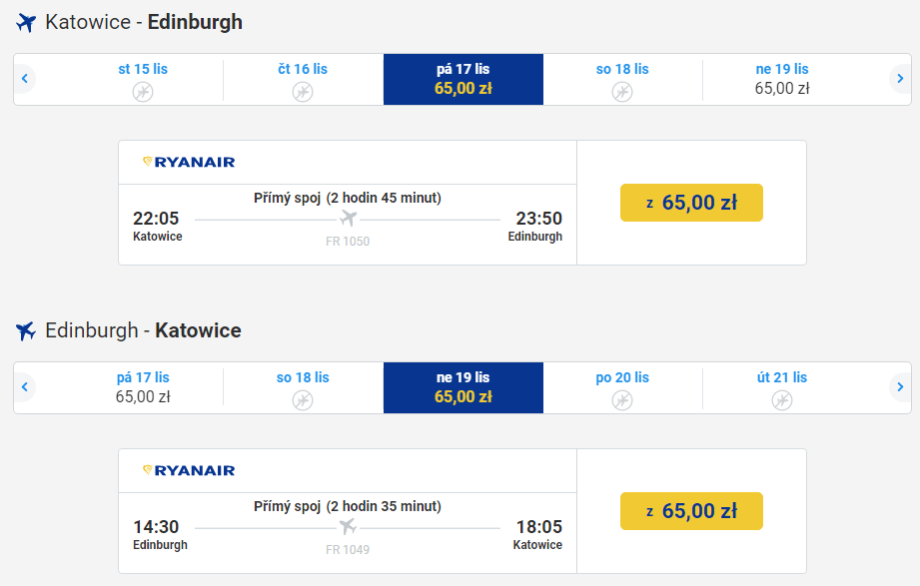The height and width of the screenshot is (586, 920).
Task: Click the plane icon on the FR 1050 route line
Action: tap(348, 219)
